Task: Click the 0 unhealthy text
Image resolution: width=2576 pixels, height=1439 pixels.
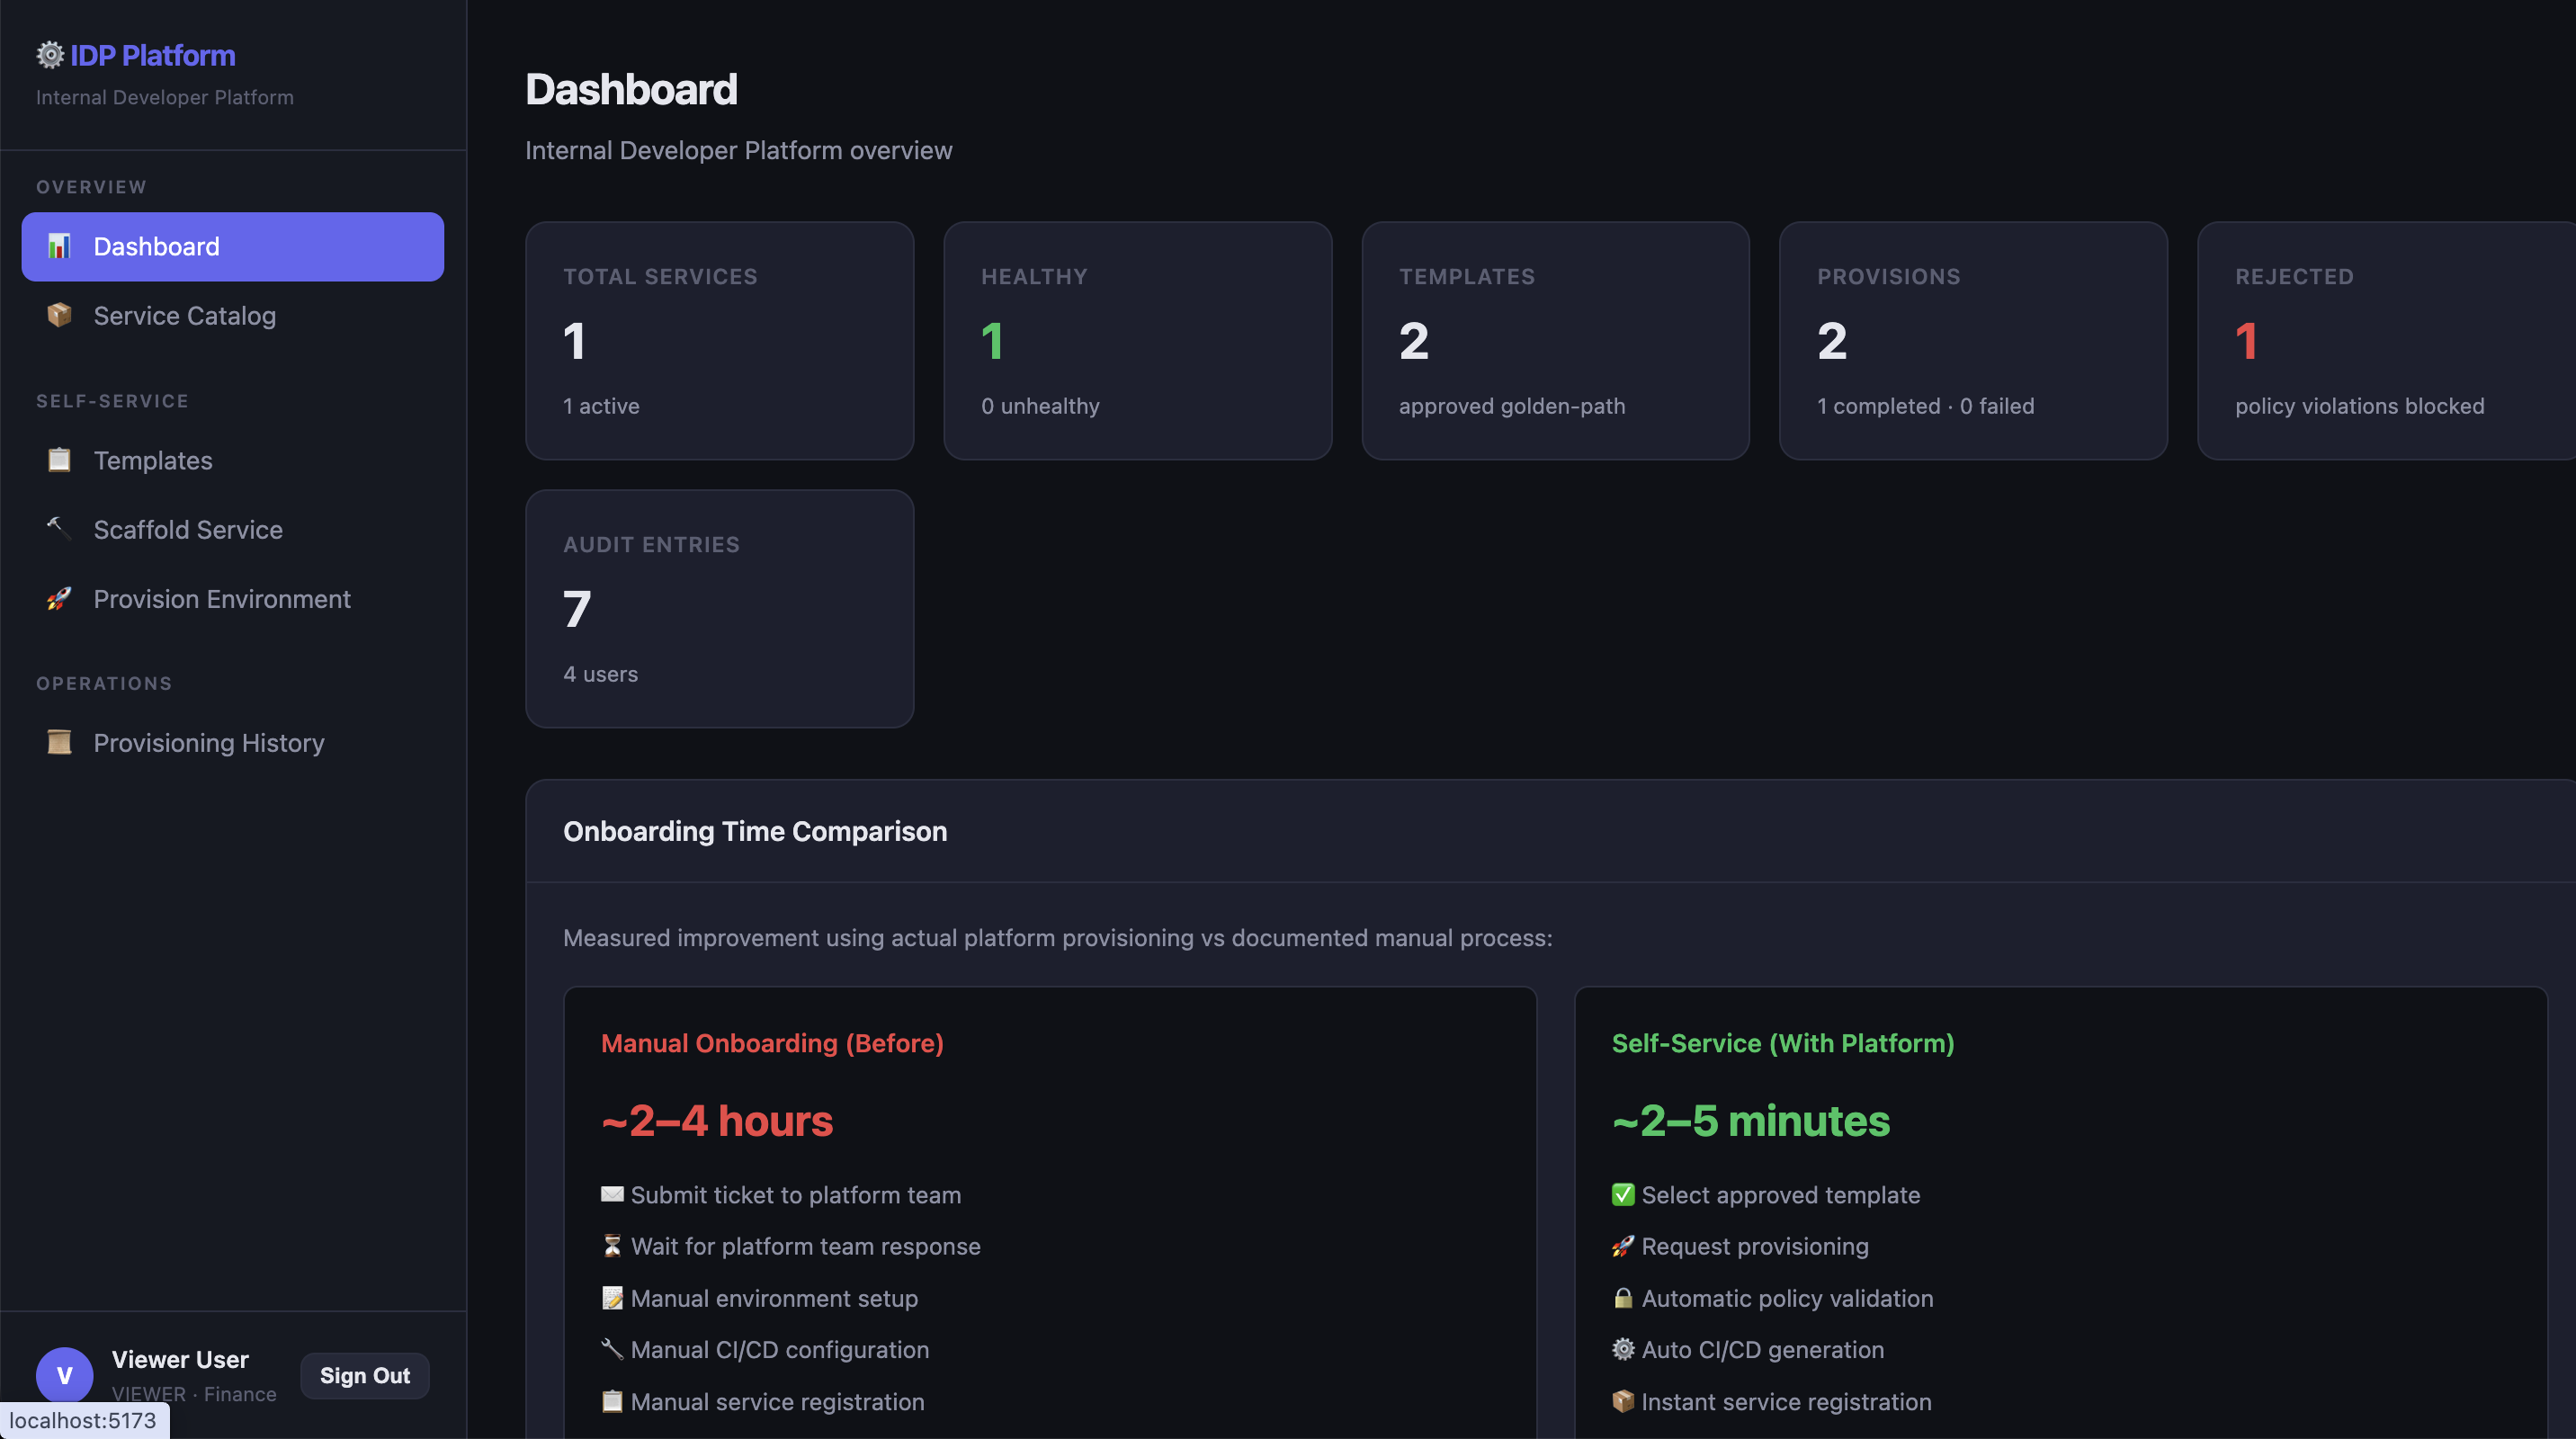Action: (x=1040, y=406)
